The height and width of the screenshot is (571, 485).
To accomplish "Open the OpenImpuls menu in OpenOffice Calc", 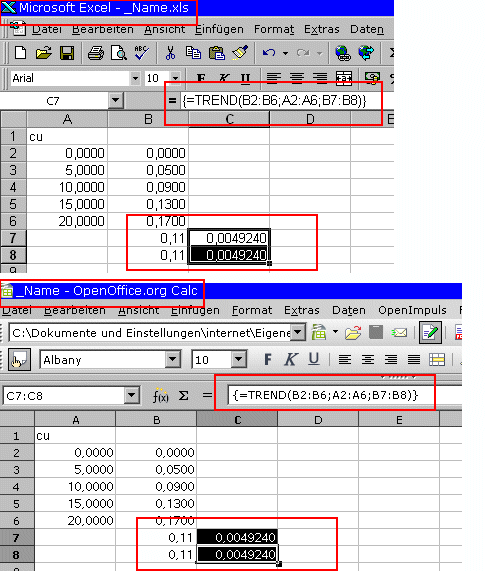I will click(x=412, y=310).
